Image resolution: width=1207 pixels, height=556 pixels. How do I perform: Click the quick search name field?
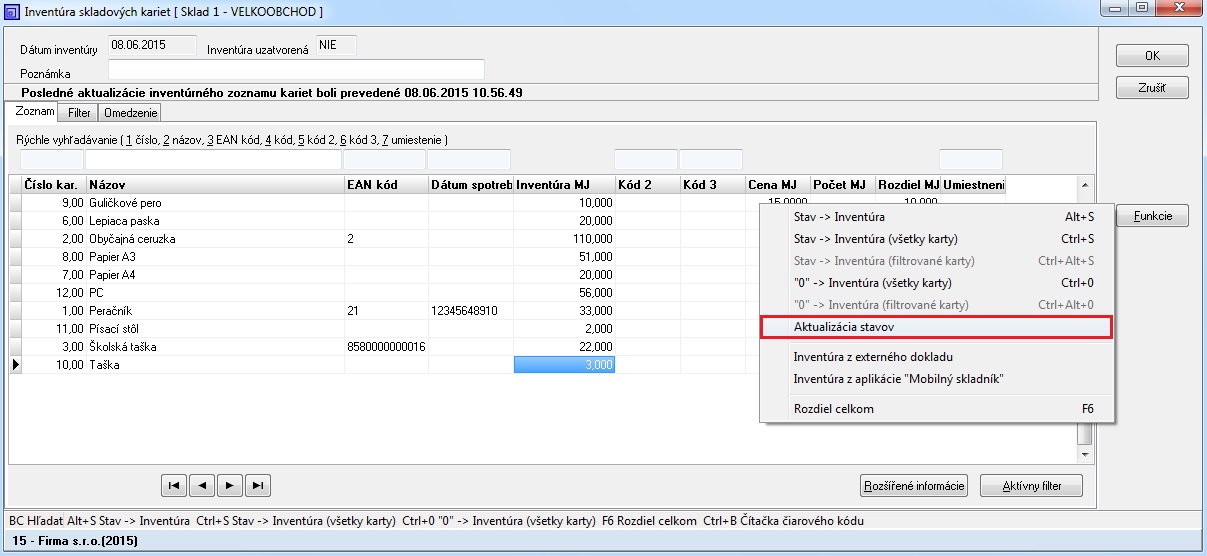pyautogui.click(x=212, y=160)
